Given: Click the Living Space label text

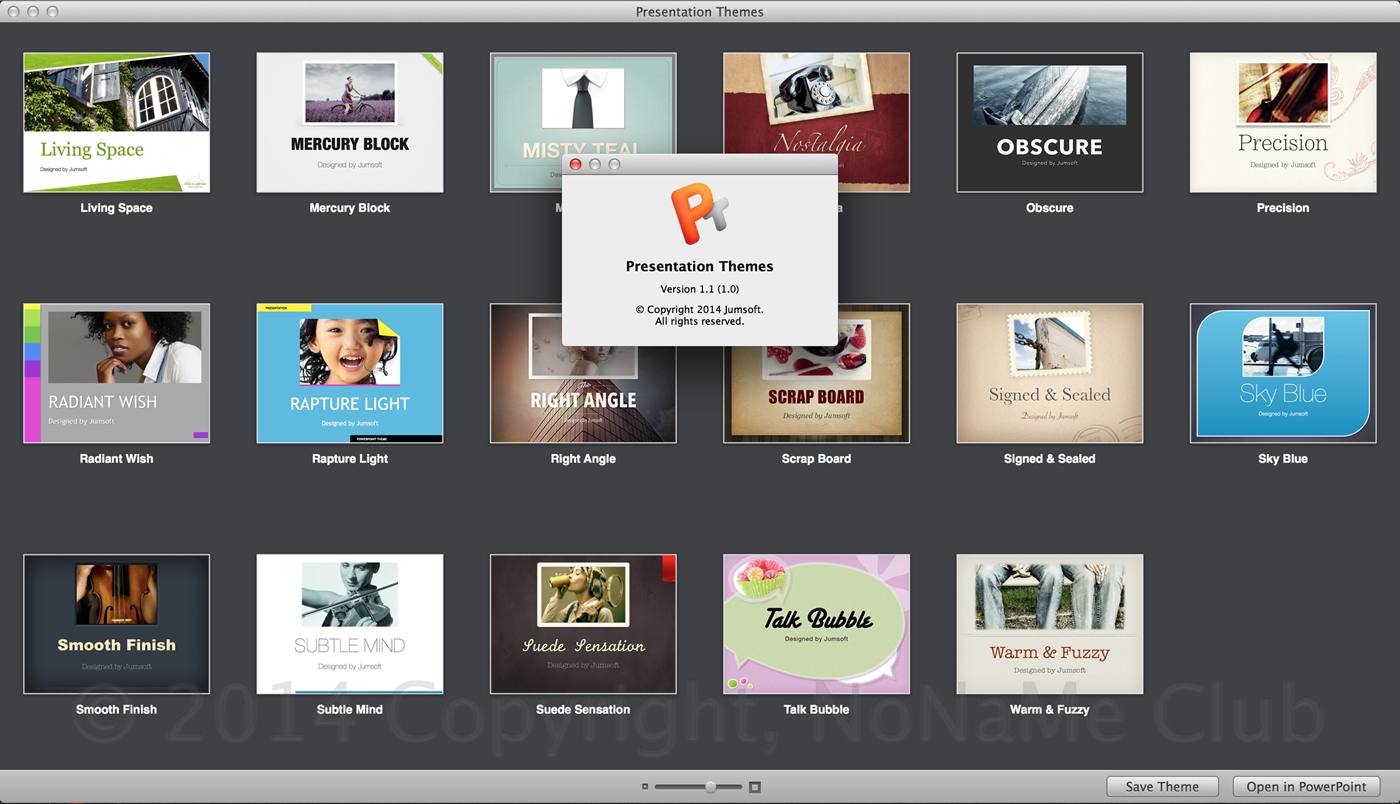Looking at the screenshot, I should (116, 208).
